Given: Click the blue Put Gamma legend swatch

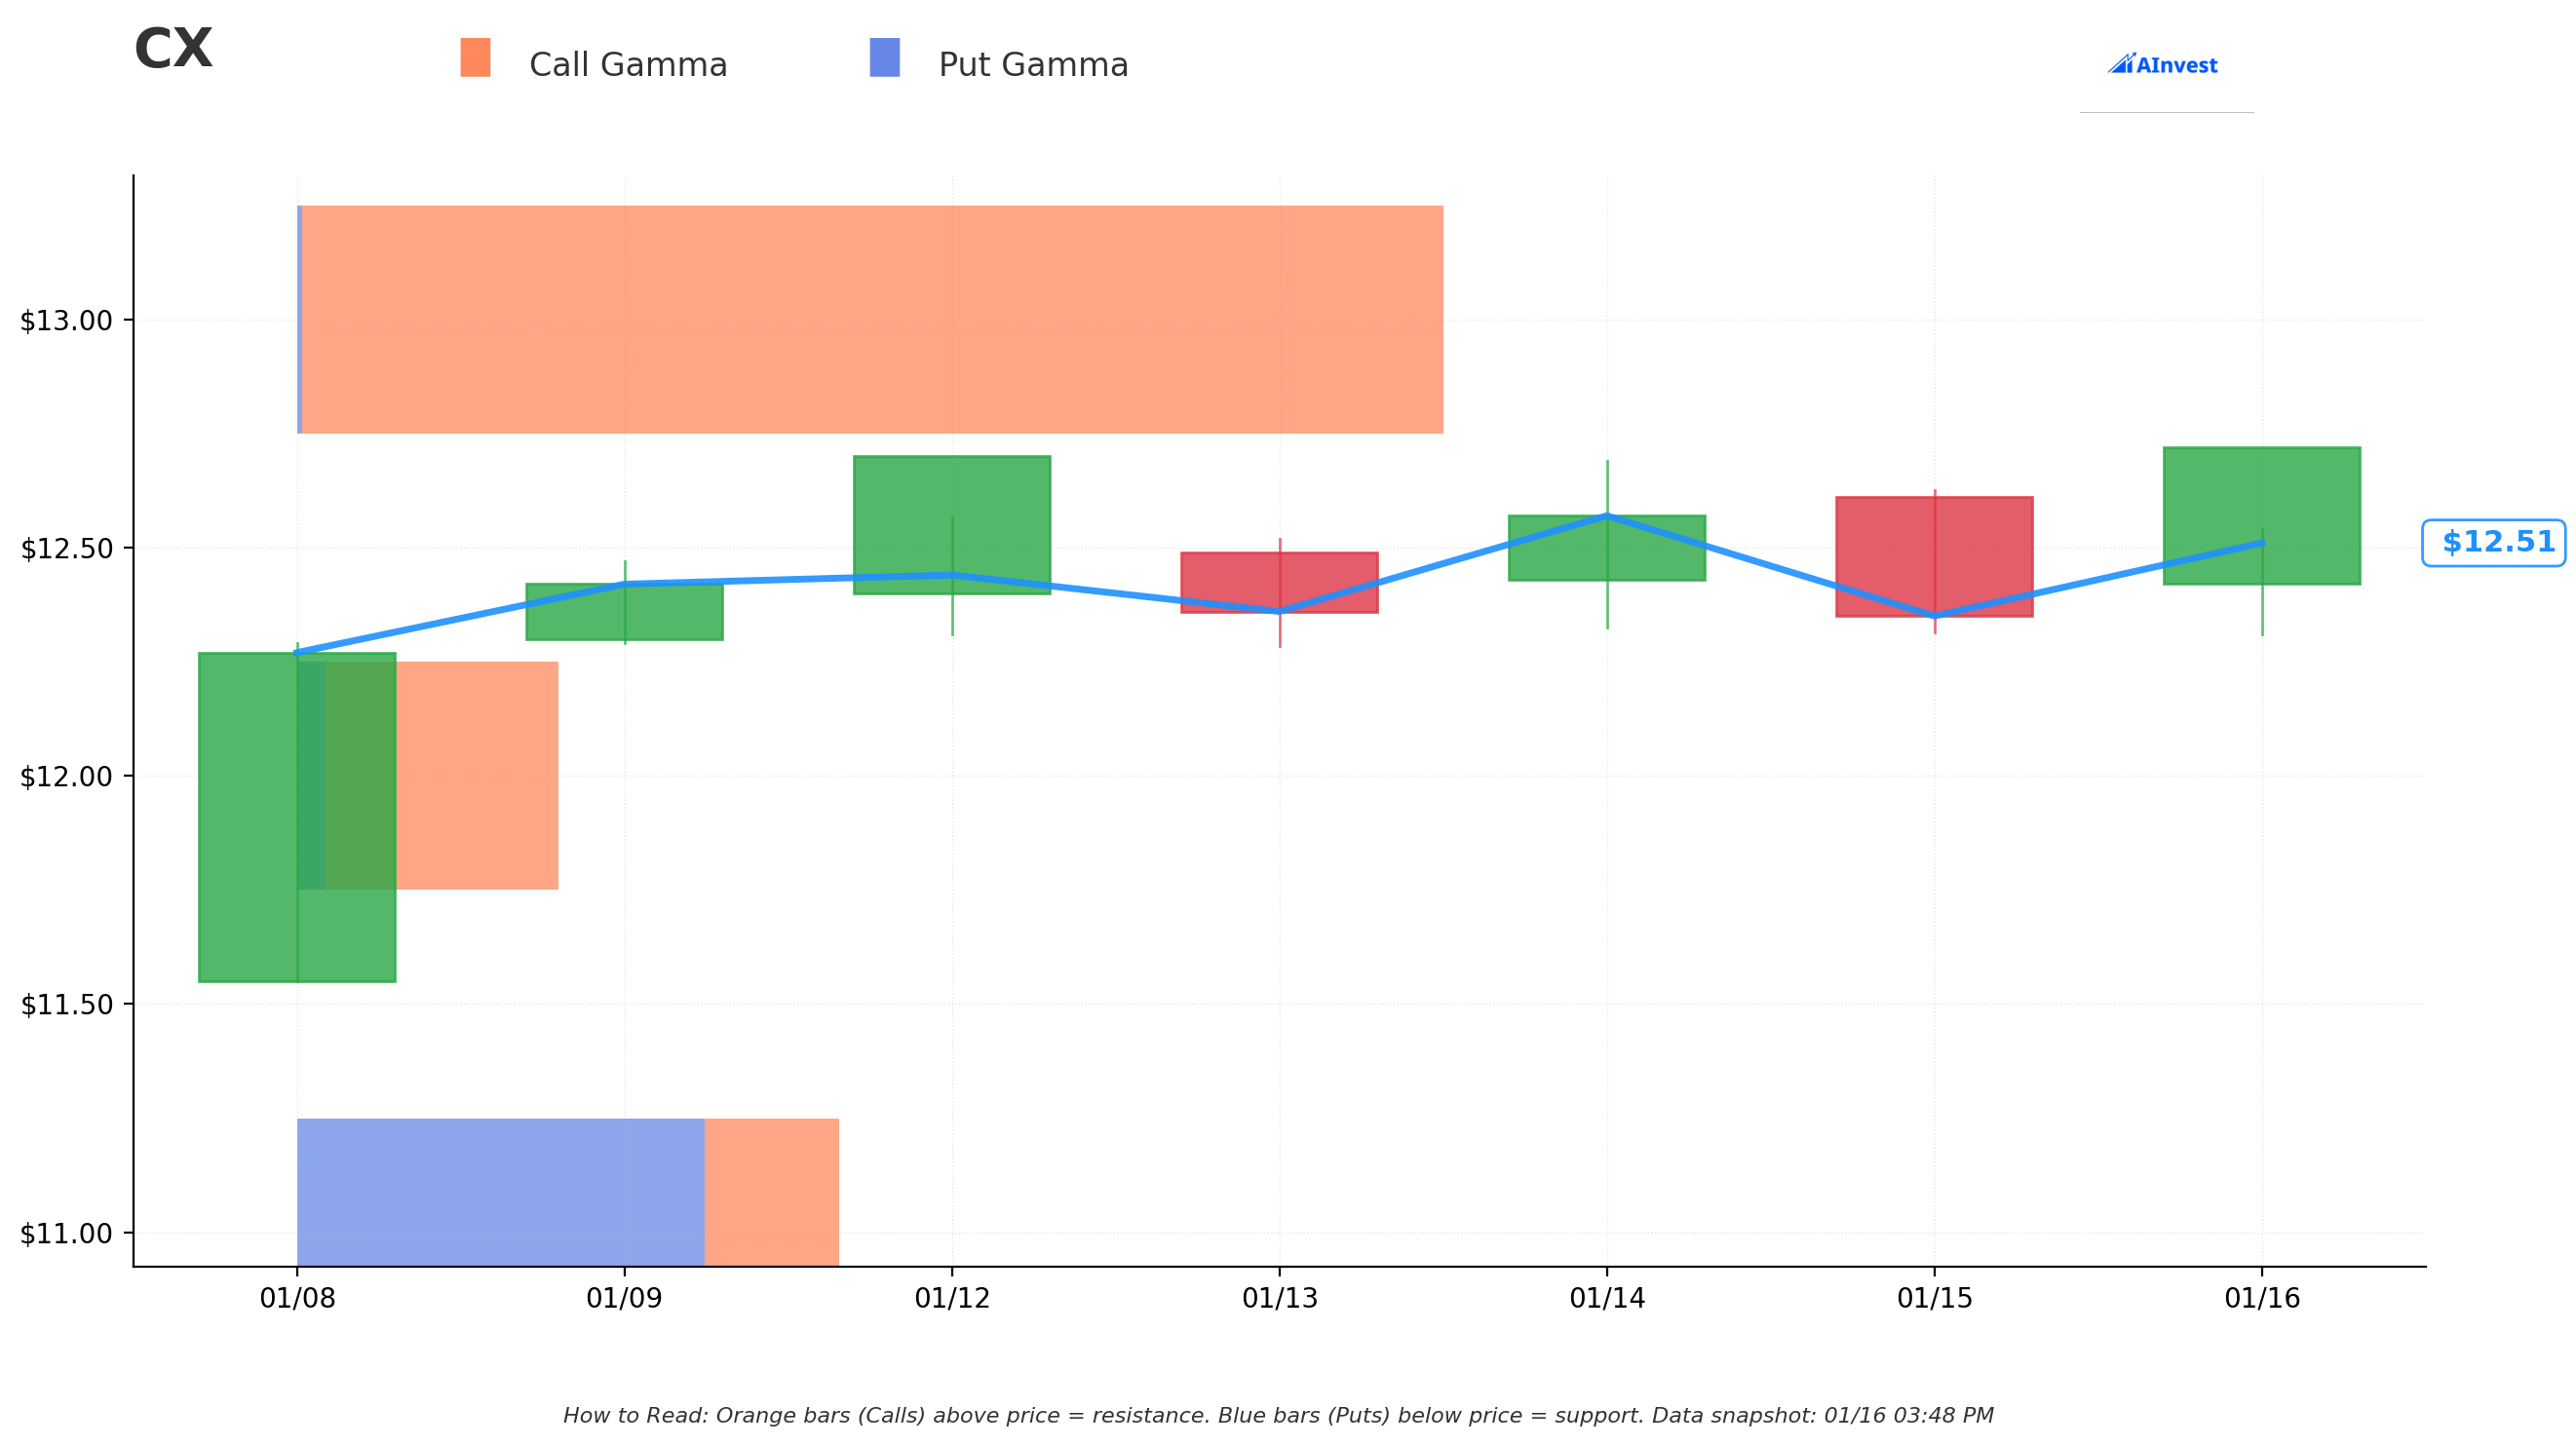Looking at the screenshot, I should coord(884,57).
